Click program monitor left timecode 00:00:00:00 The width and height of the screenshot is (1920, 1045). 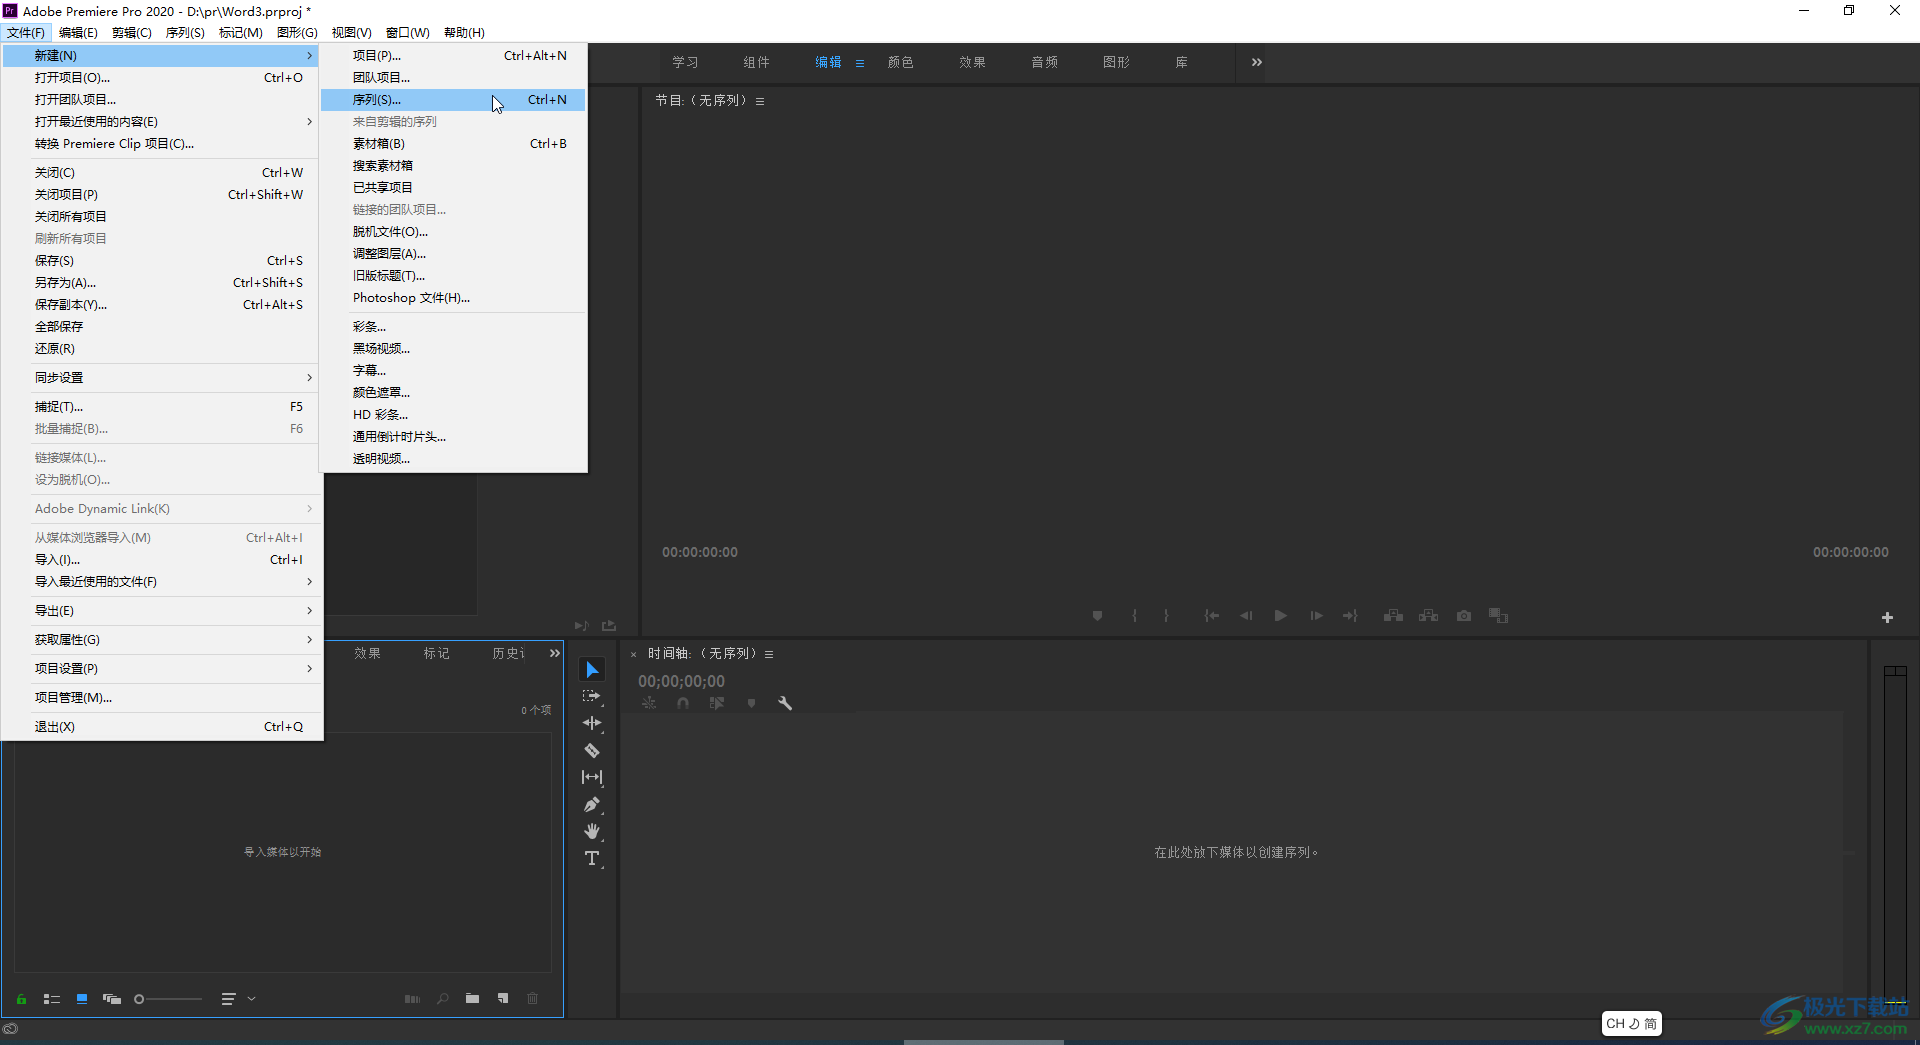pyautogui.click(x=699, y=552)
